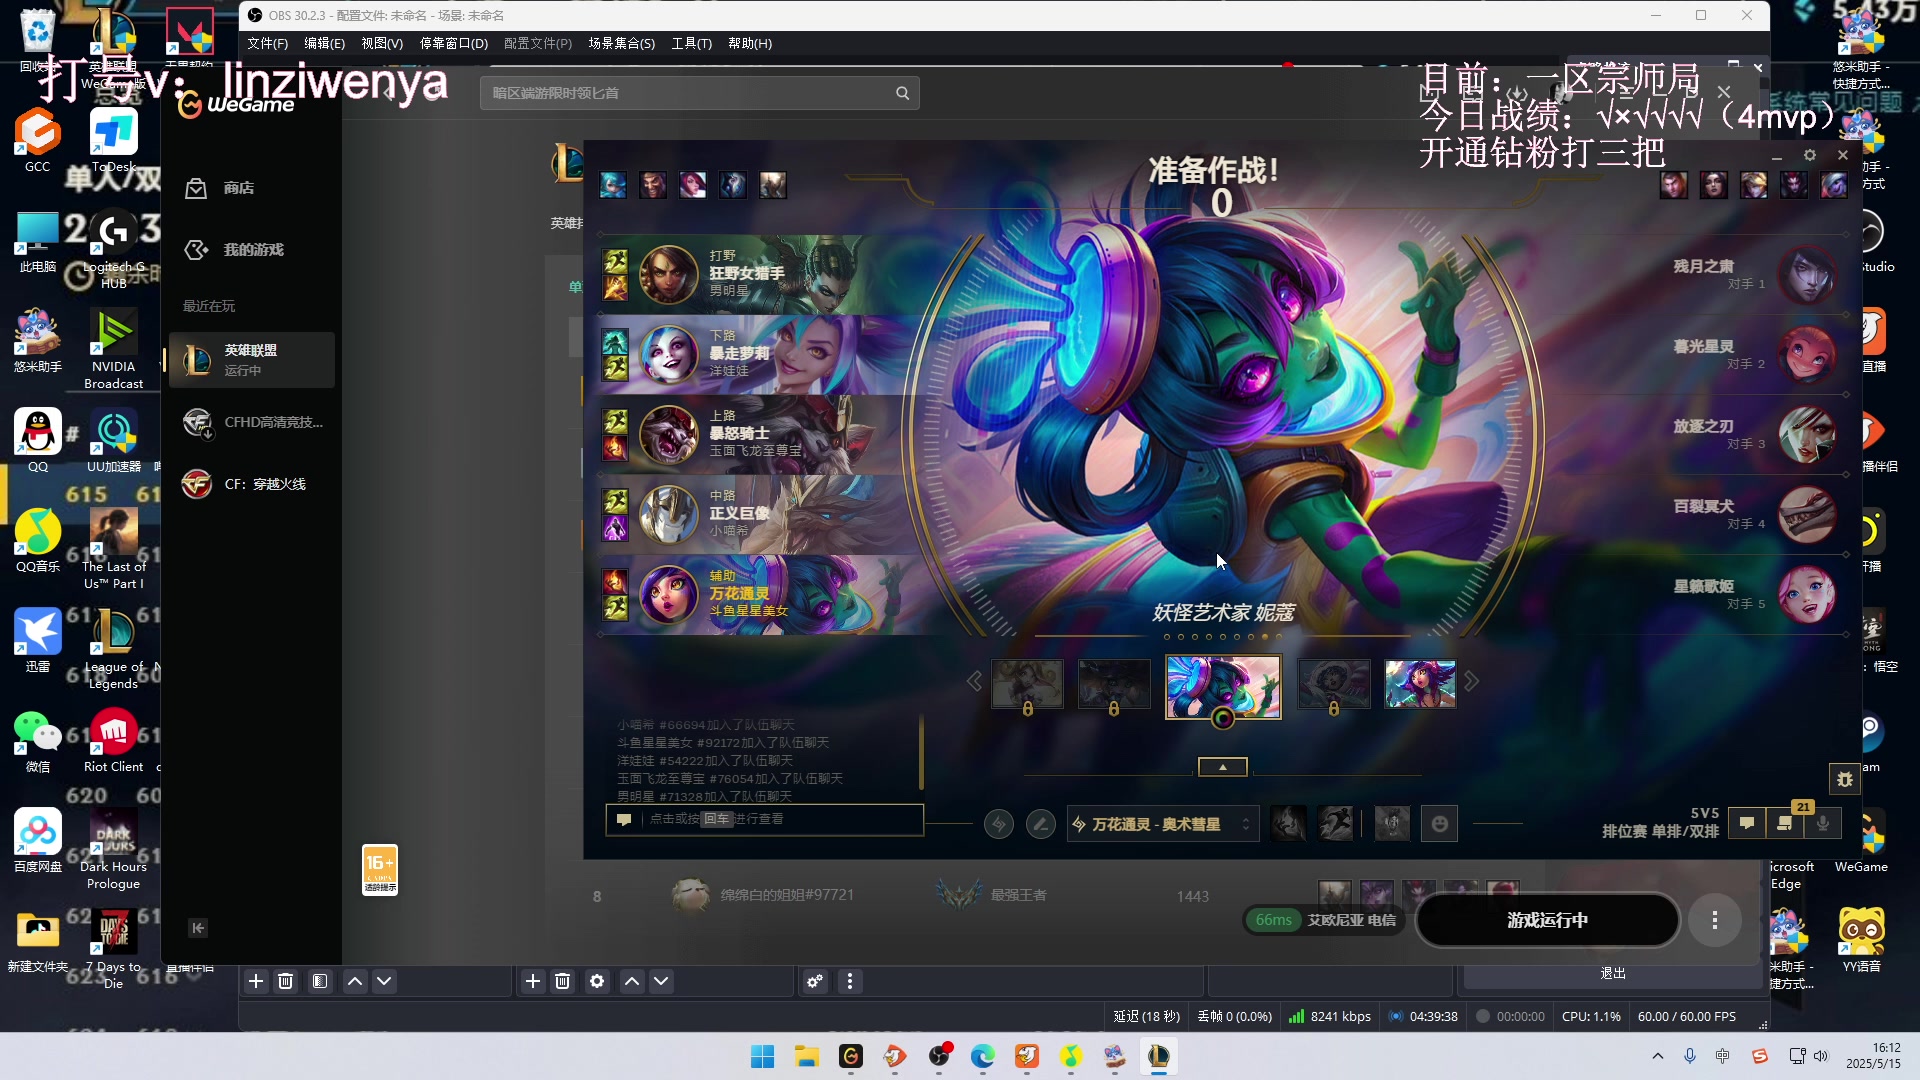
Task: Click rune quick-select lightning icon
Action: click(x=998, y=824)
